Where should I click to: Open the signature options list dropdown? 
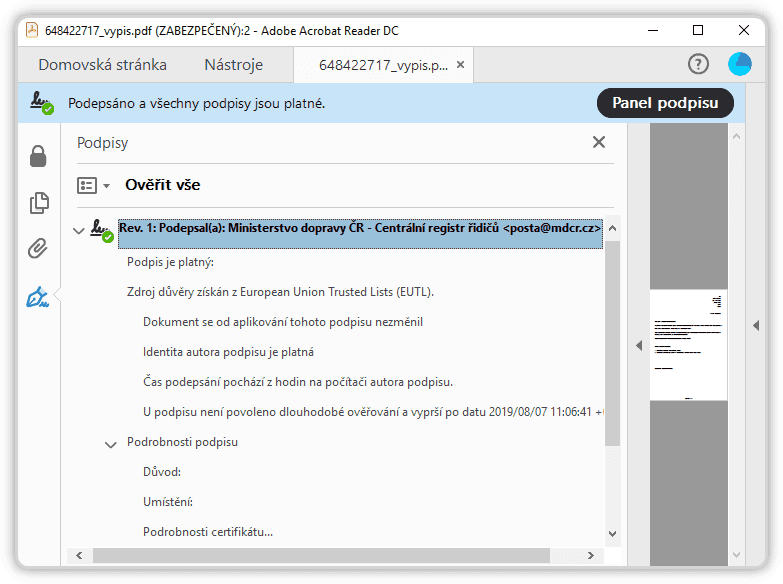point(93,185)
